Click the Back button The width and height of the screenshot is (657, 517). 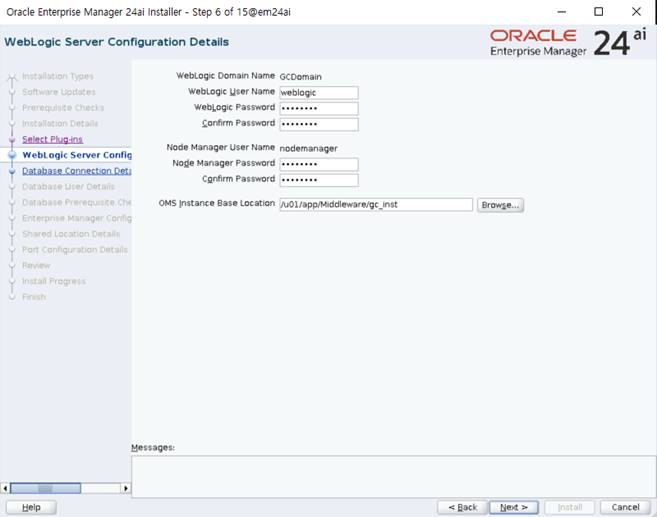pos(463,507)
